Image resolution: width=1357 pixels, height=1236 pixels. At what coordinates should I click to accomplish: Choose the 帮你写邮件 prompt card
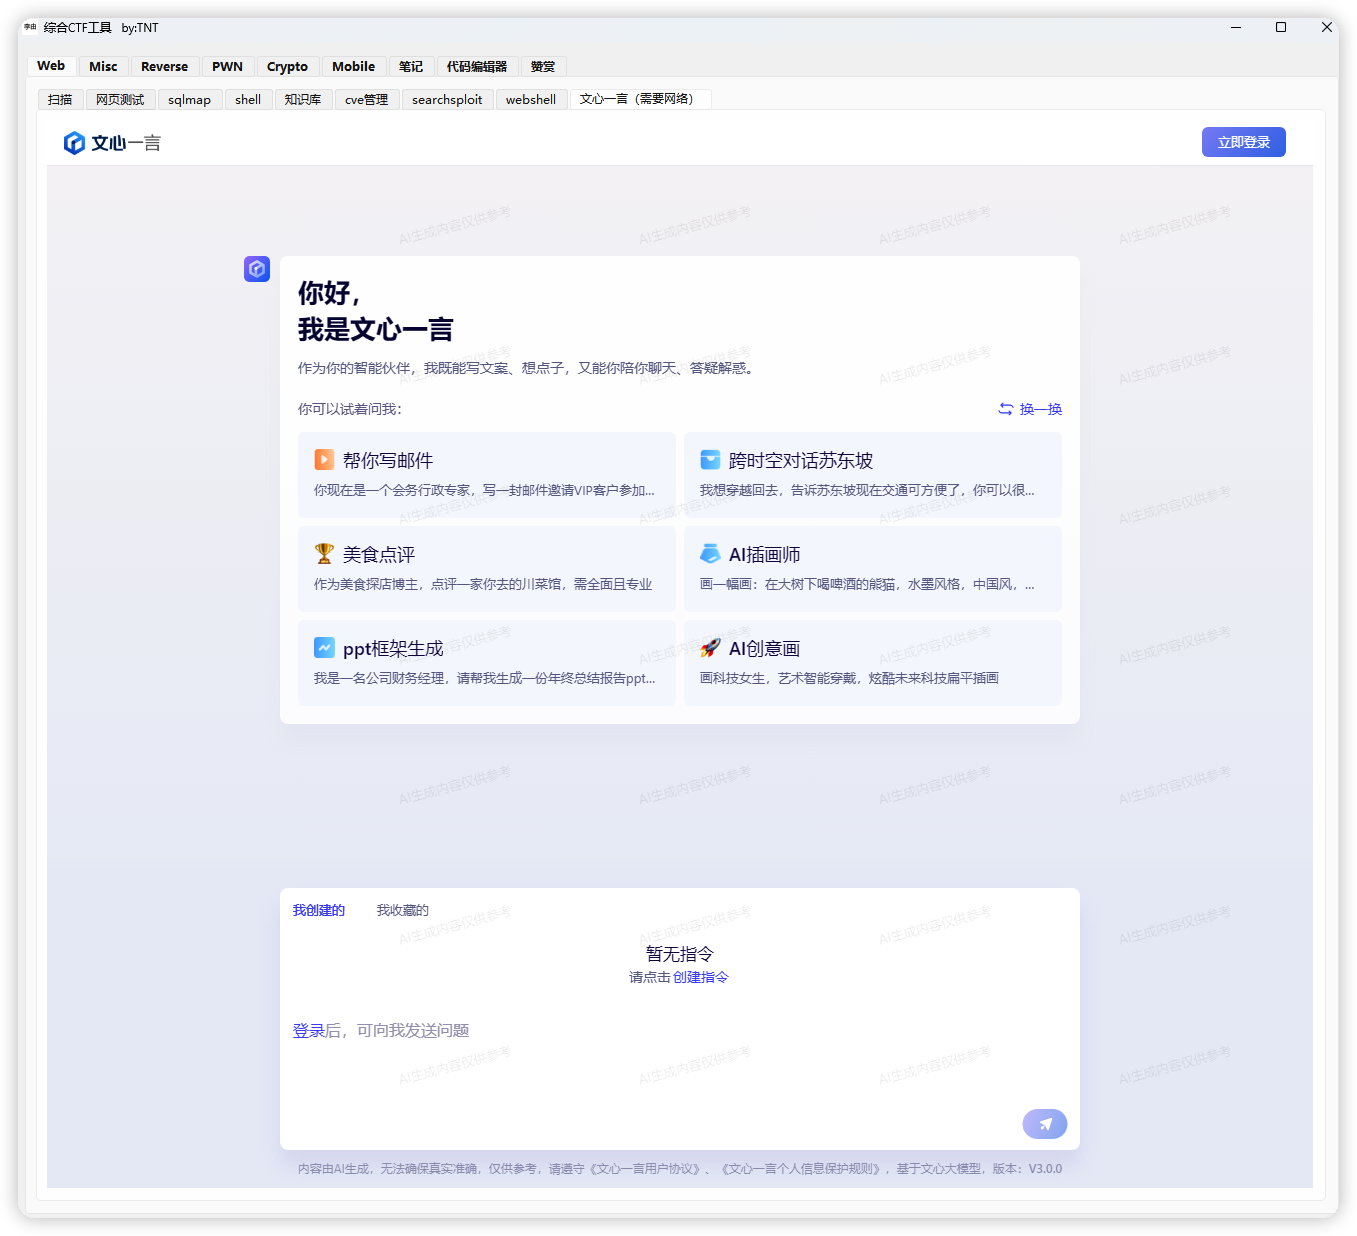point(487,475)
